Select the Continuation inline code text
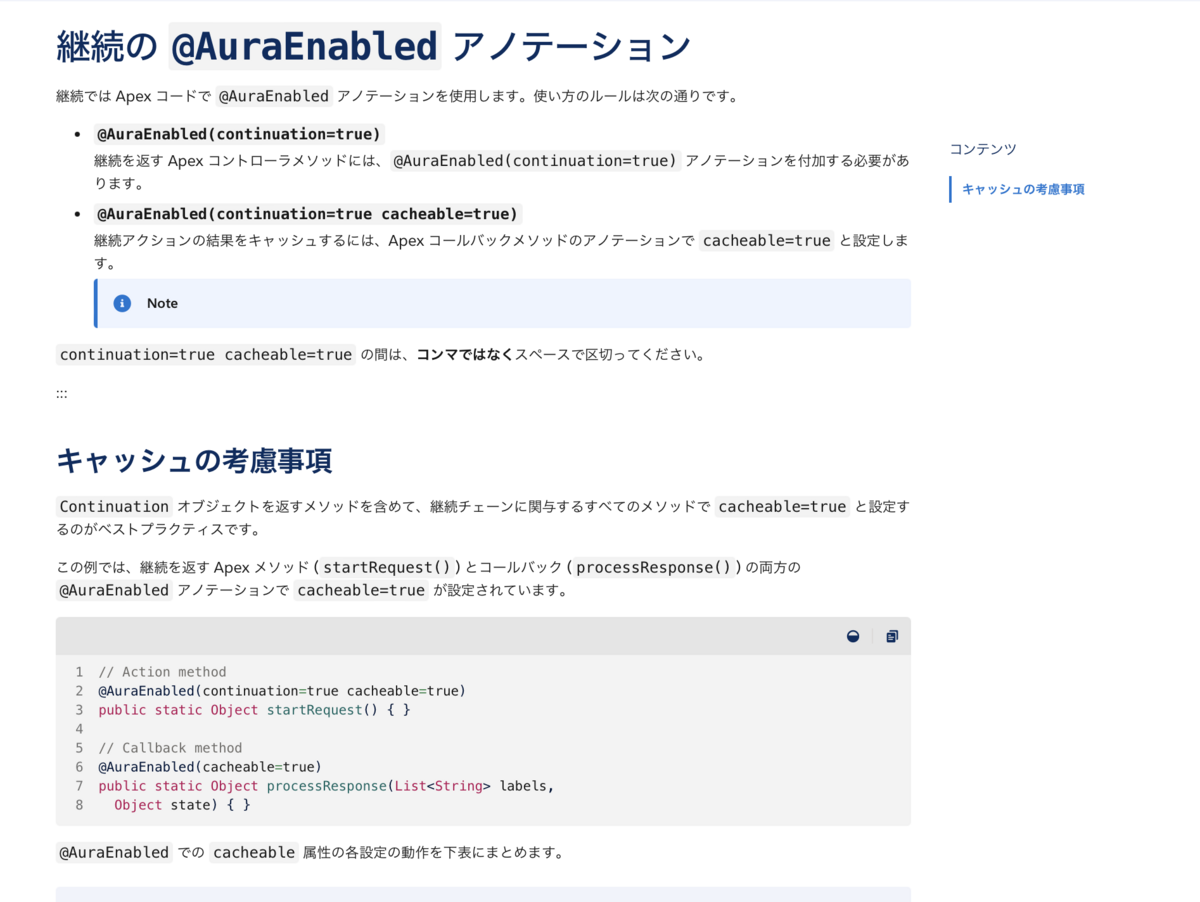Viewport: 1200px width, 902px height. pos(113,506)
